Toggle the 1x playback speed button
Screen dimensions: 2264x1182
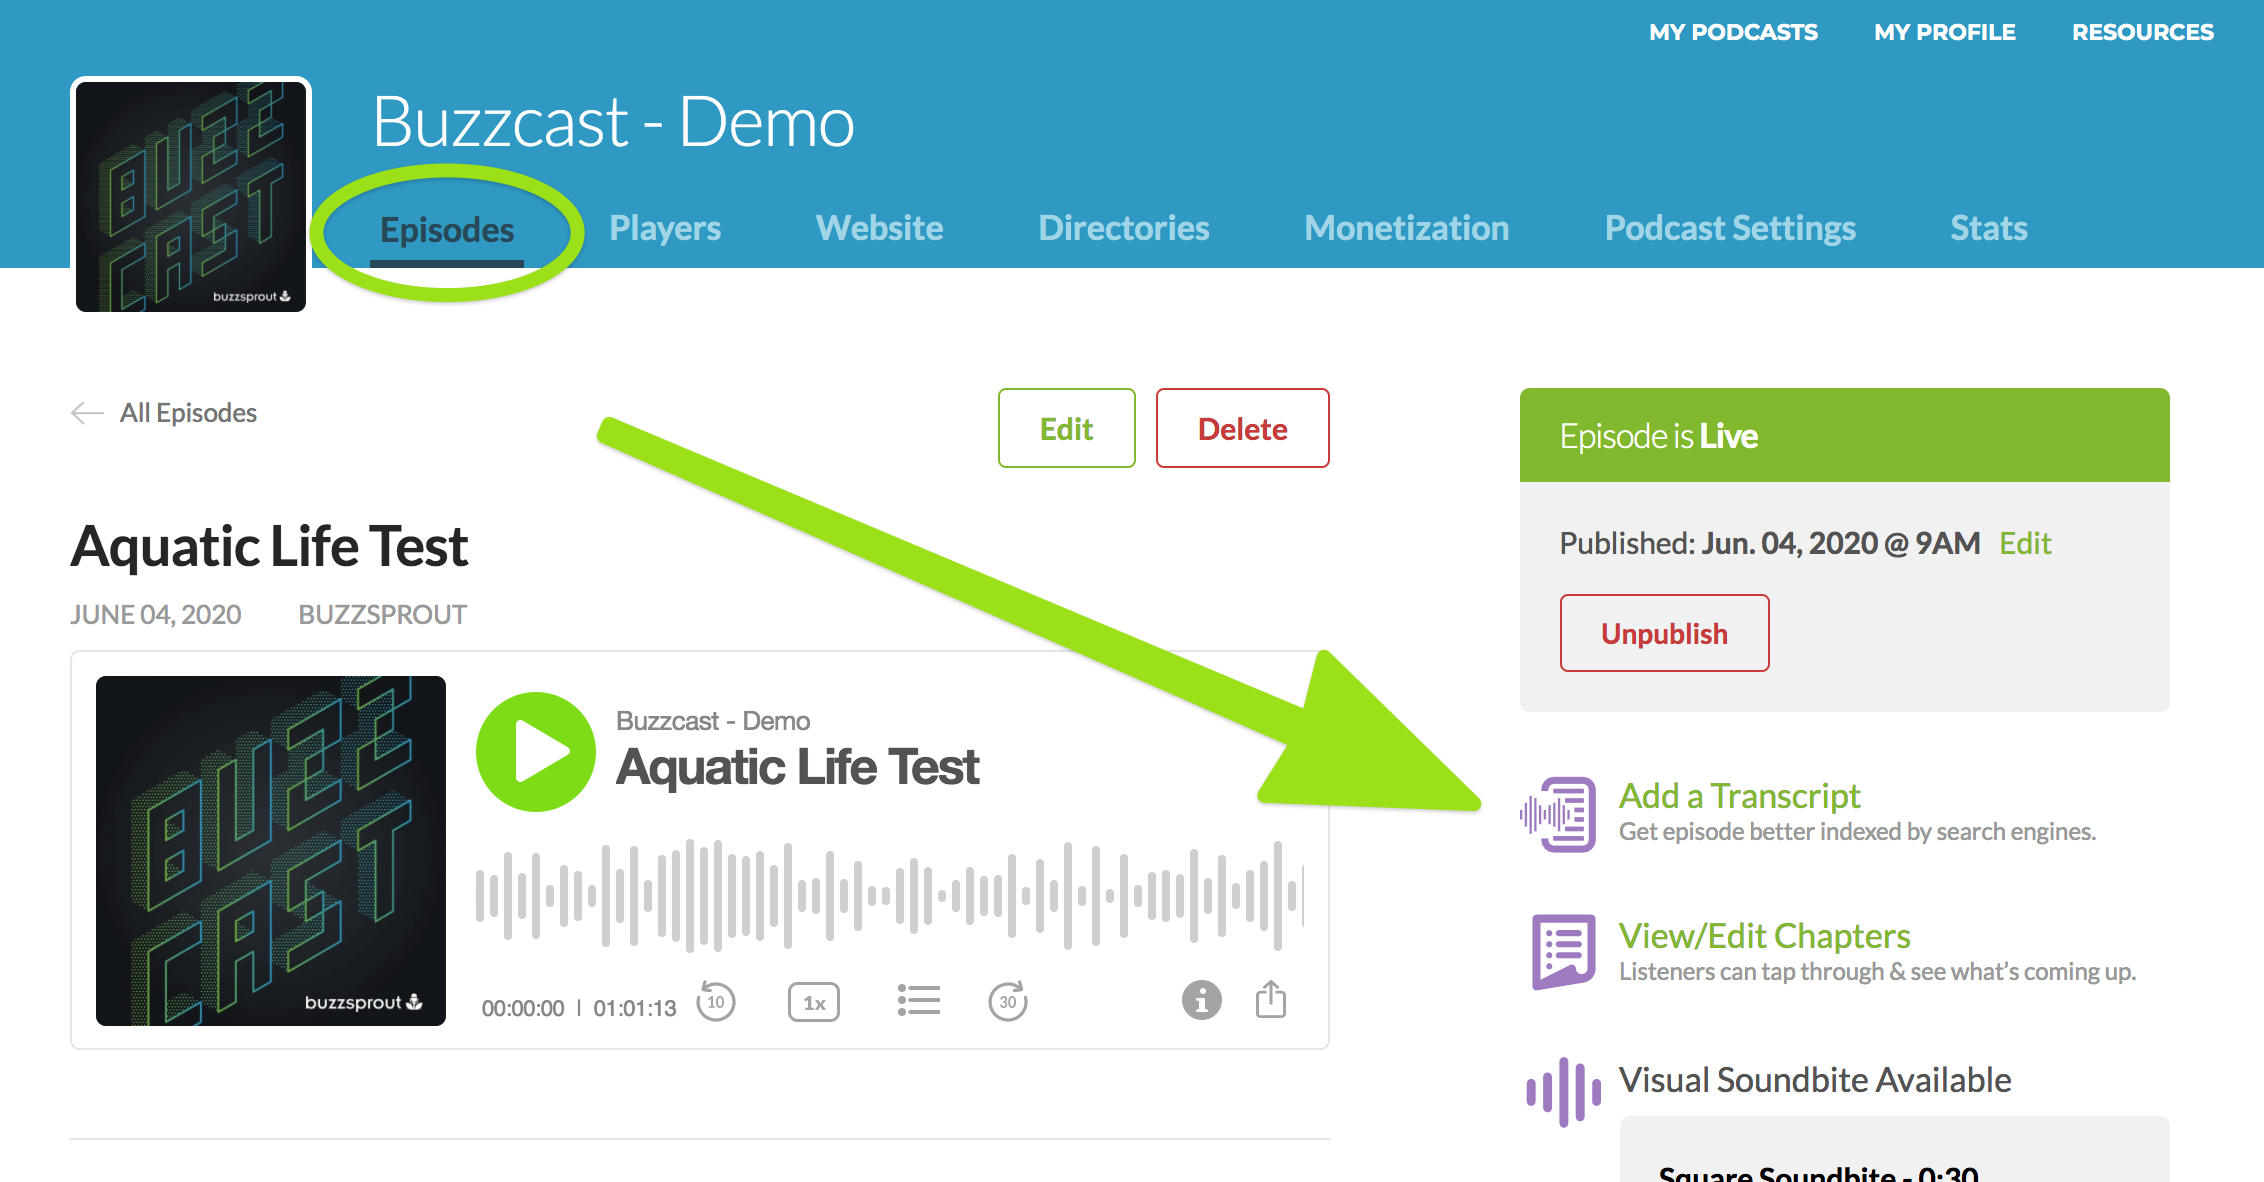coord(814,1002)
